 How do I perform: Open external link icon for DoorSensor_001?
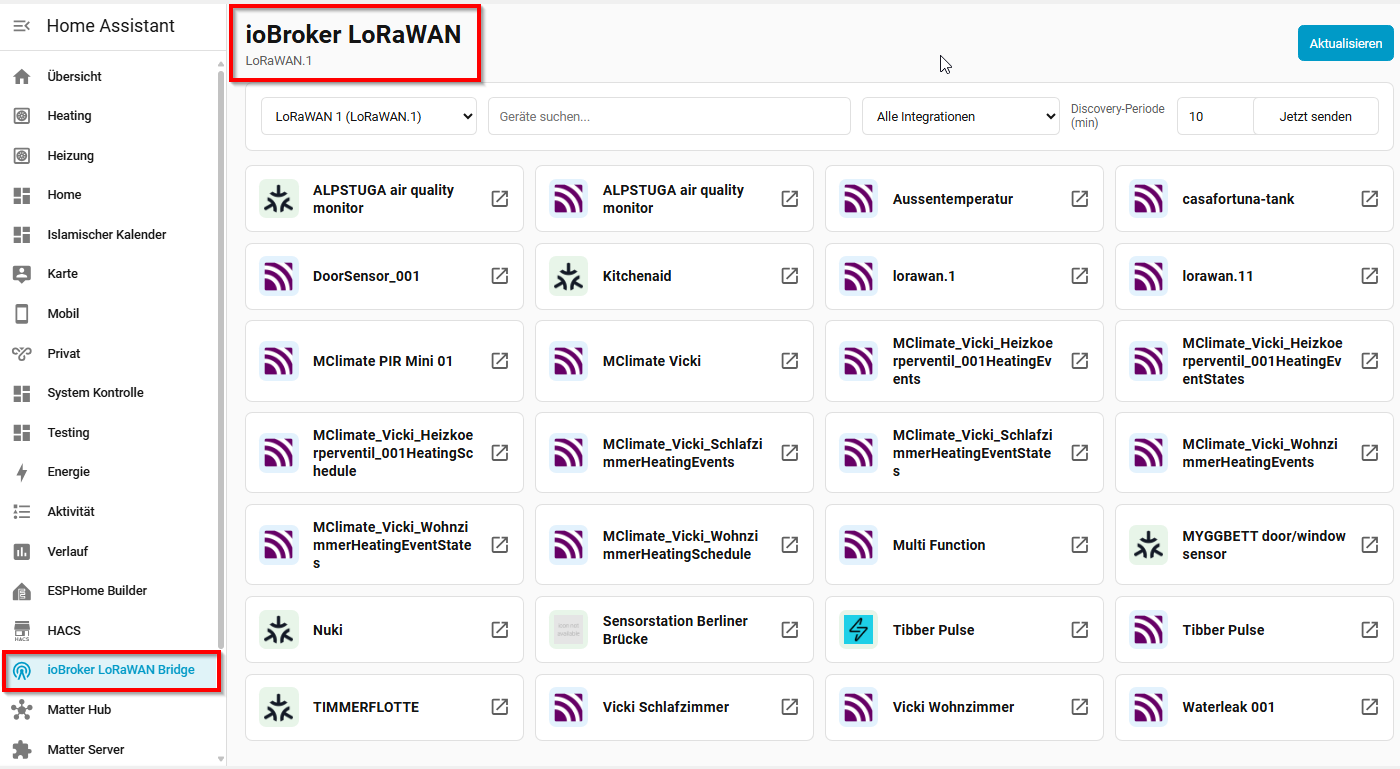pos(500,276)
